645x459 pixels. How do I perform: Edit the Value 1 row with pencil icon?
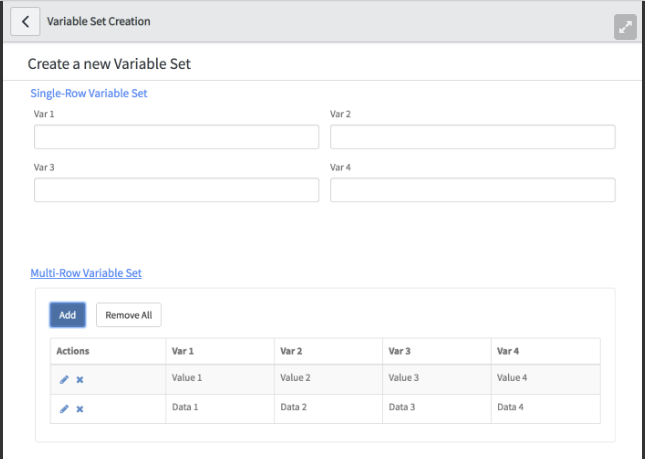64,380
